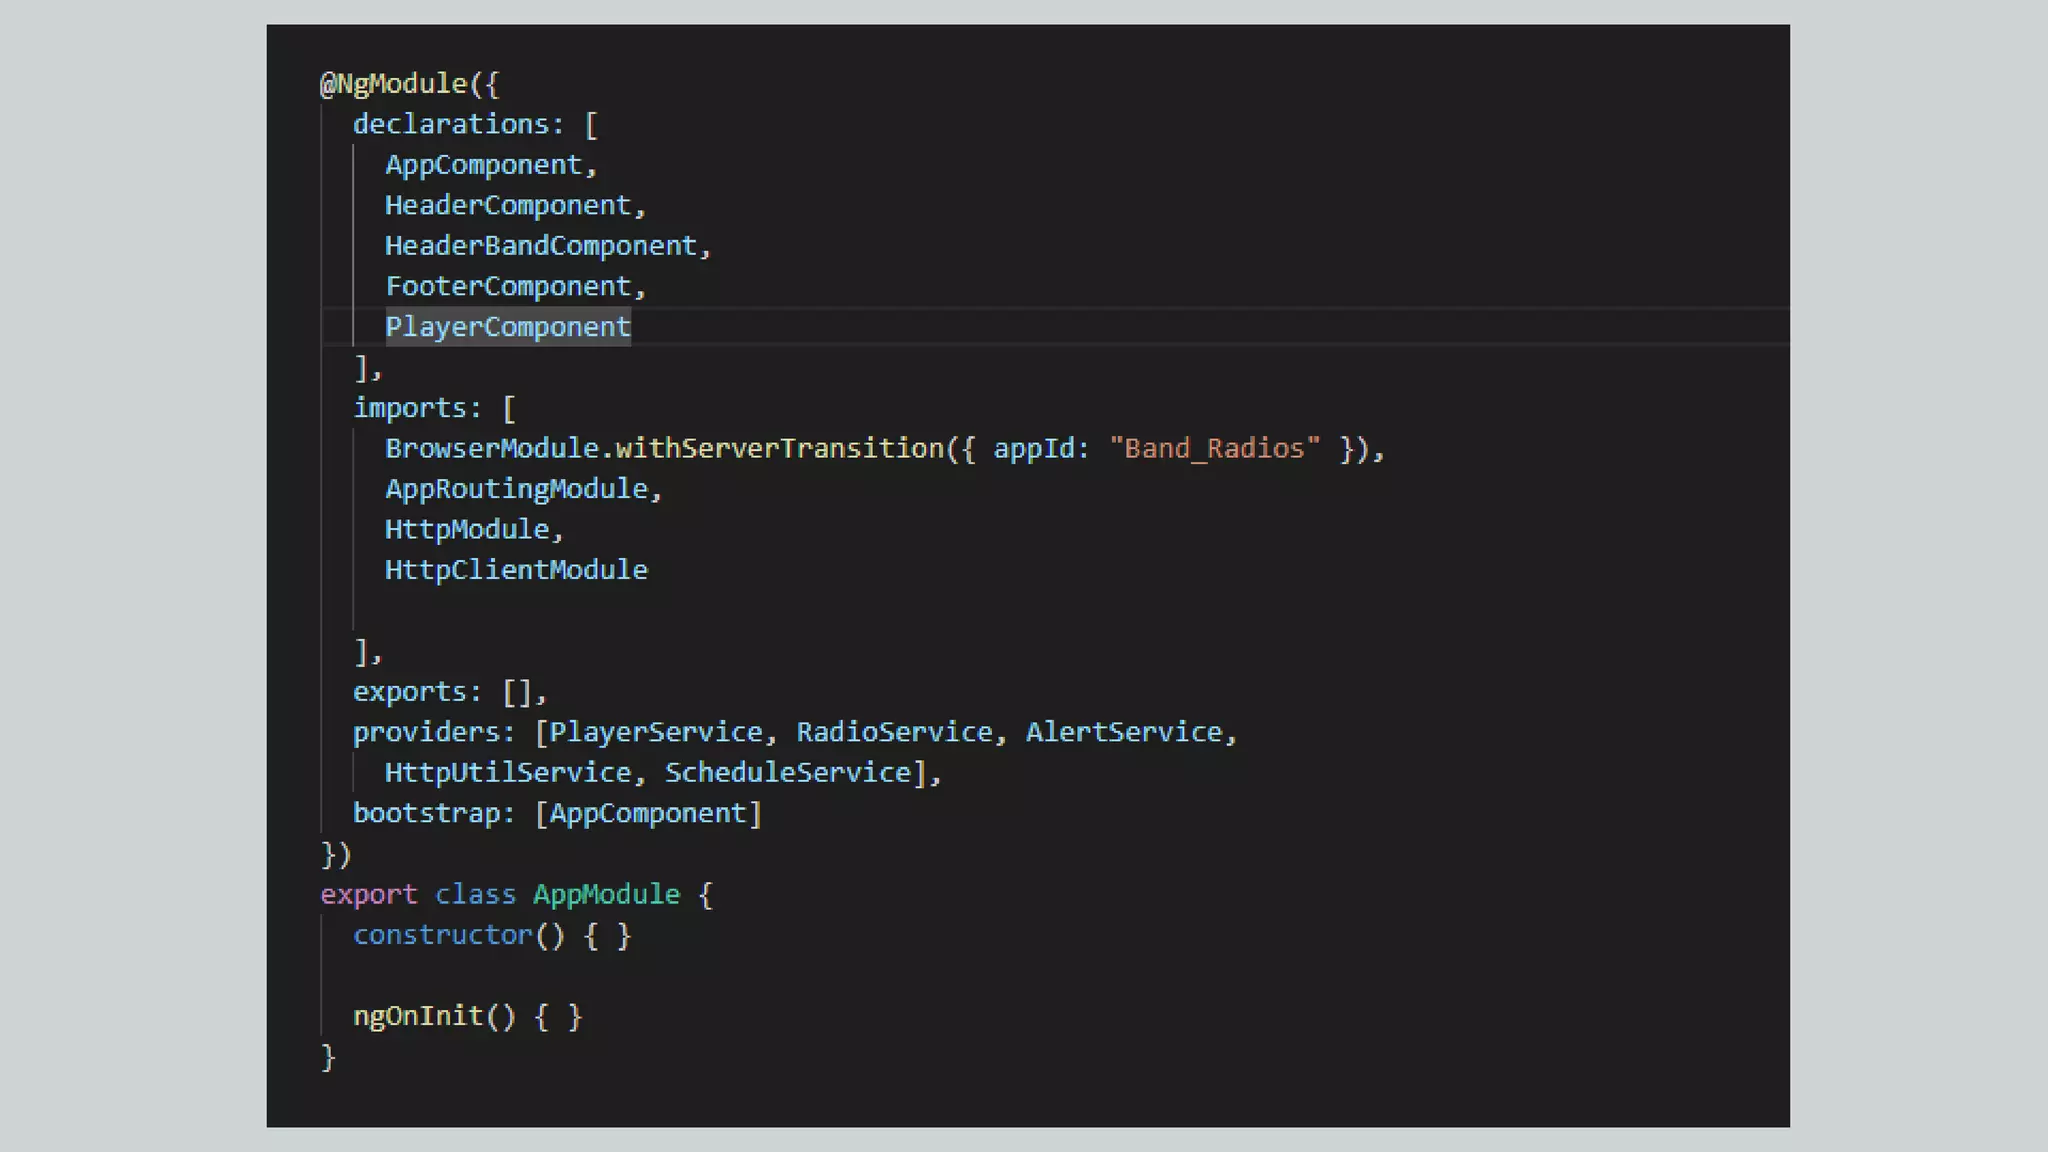The image size is (2048, 1152).
Task: Click the bootstrap property keyword
Action: coord(426,814)
